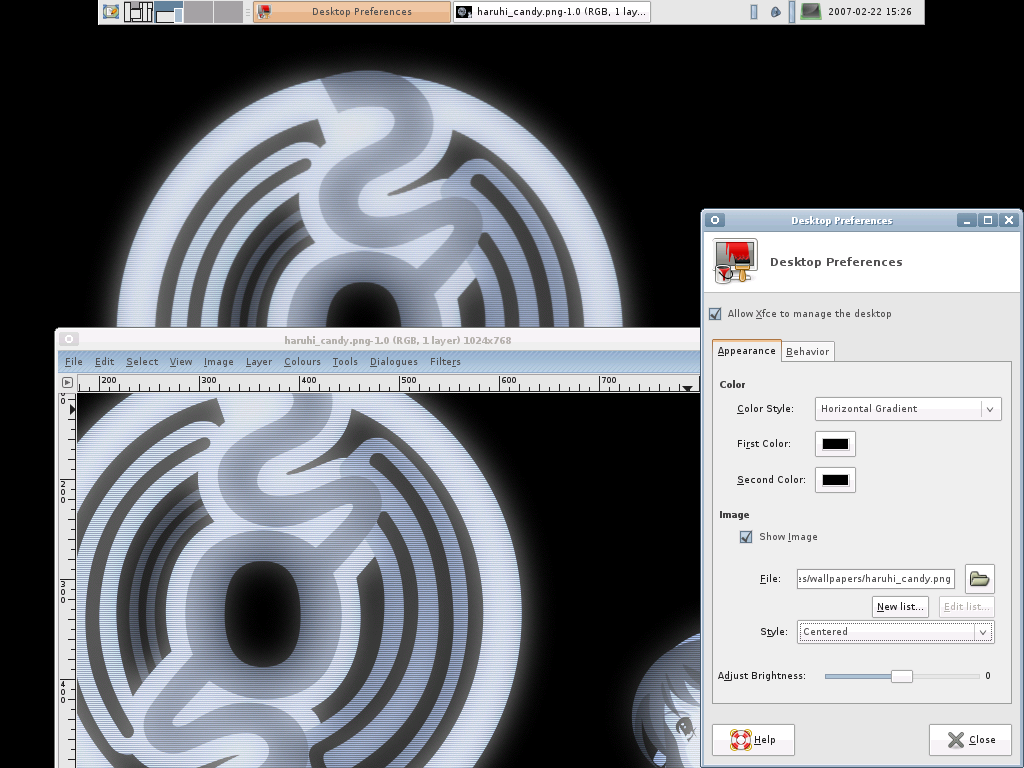Open the folder browse icon beside File field
Viewport: 1024px width, 768px height.
(x=979, y=579)
